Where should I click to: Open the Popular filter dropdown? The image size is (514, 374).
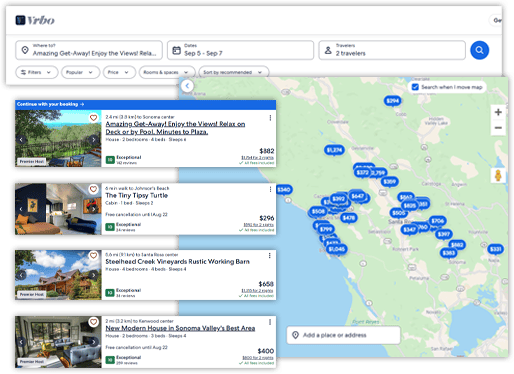[x=80, y=72]
